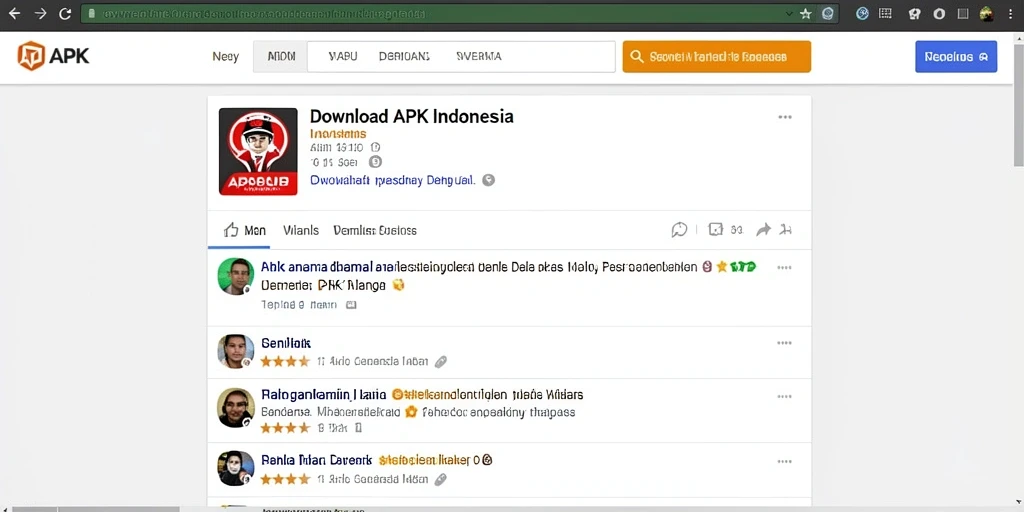The width and height of the screenshot is (1024, 512).
Task: Click the browser forward arrow
Action: 40,14
